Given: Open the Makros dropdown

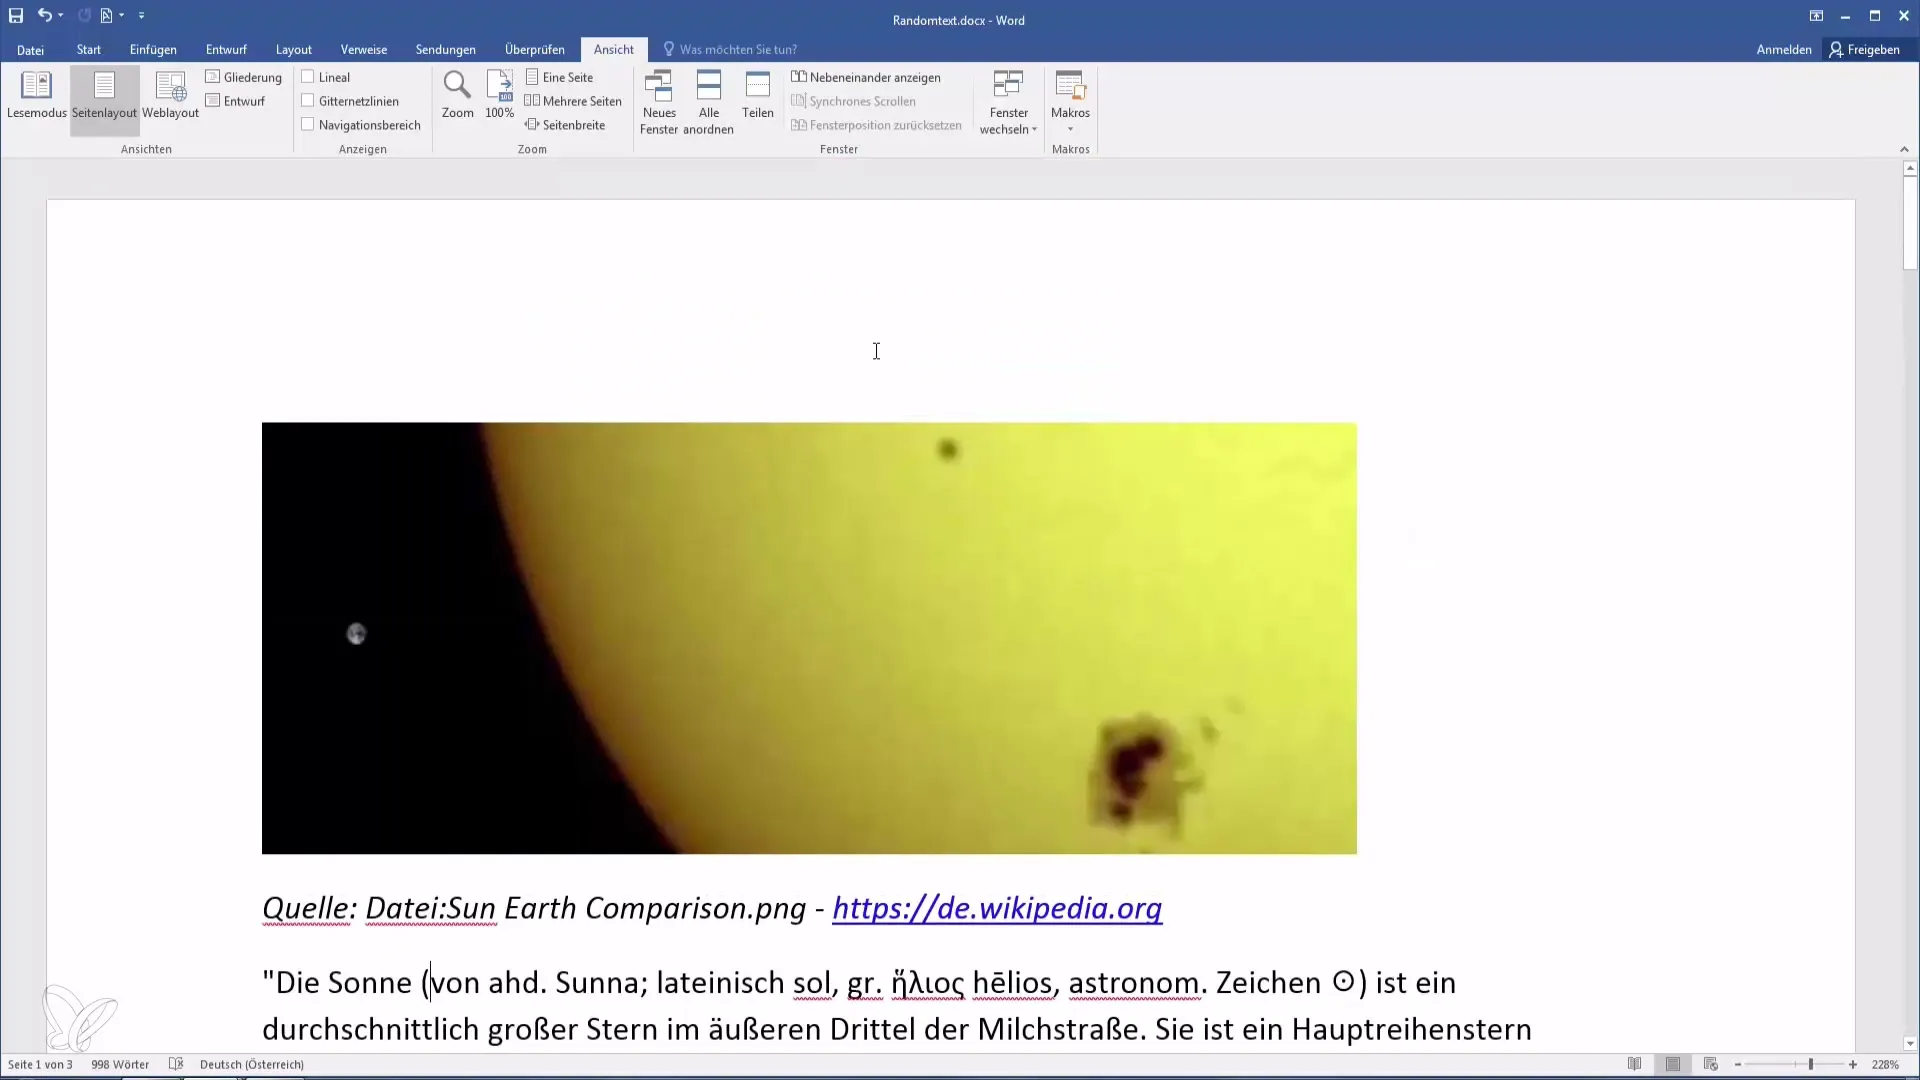Looking at the screenshot, I should [x=1070, y=102].
